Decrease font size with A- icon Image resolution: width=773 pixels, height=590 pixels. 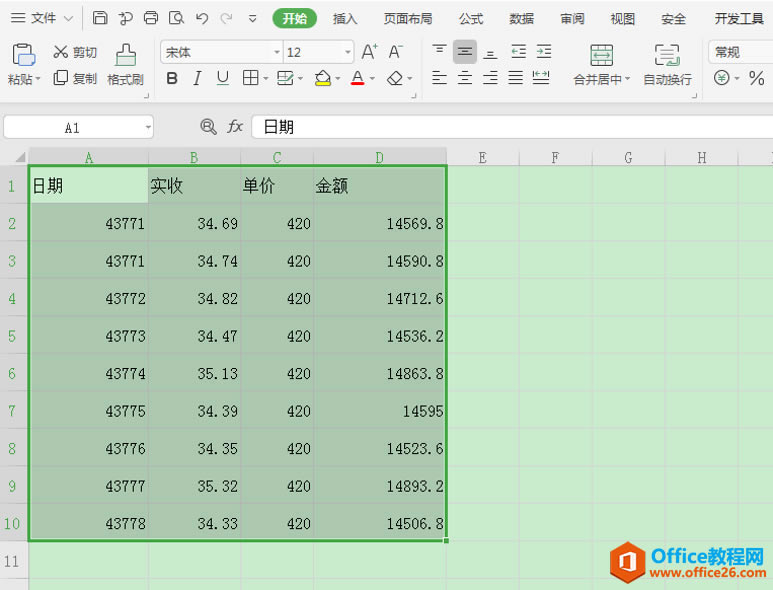395,52
